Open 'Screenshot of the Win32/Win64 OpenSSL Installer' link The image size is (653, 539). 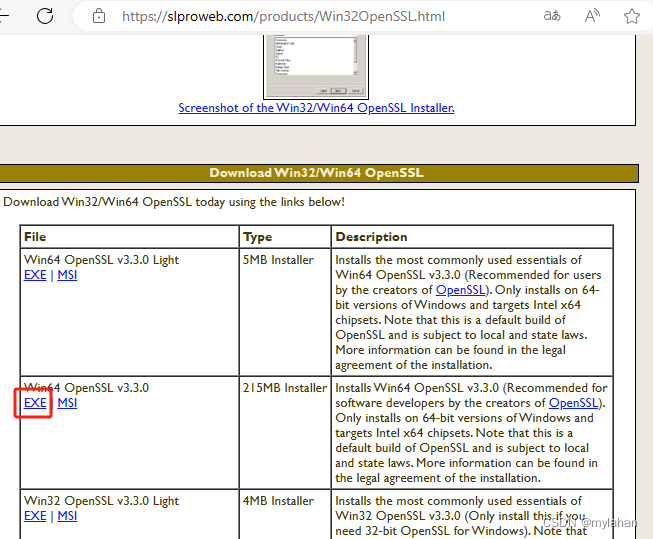[317, 108]
